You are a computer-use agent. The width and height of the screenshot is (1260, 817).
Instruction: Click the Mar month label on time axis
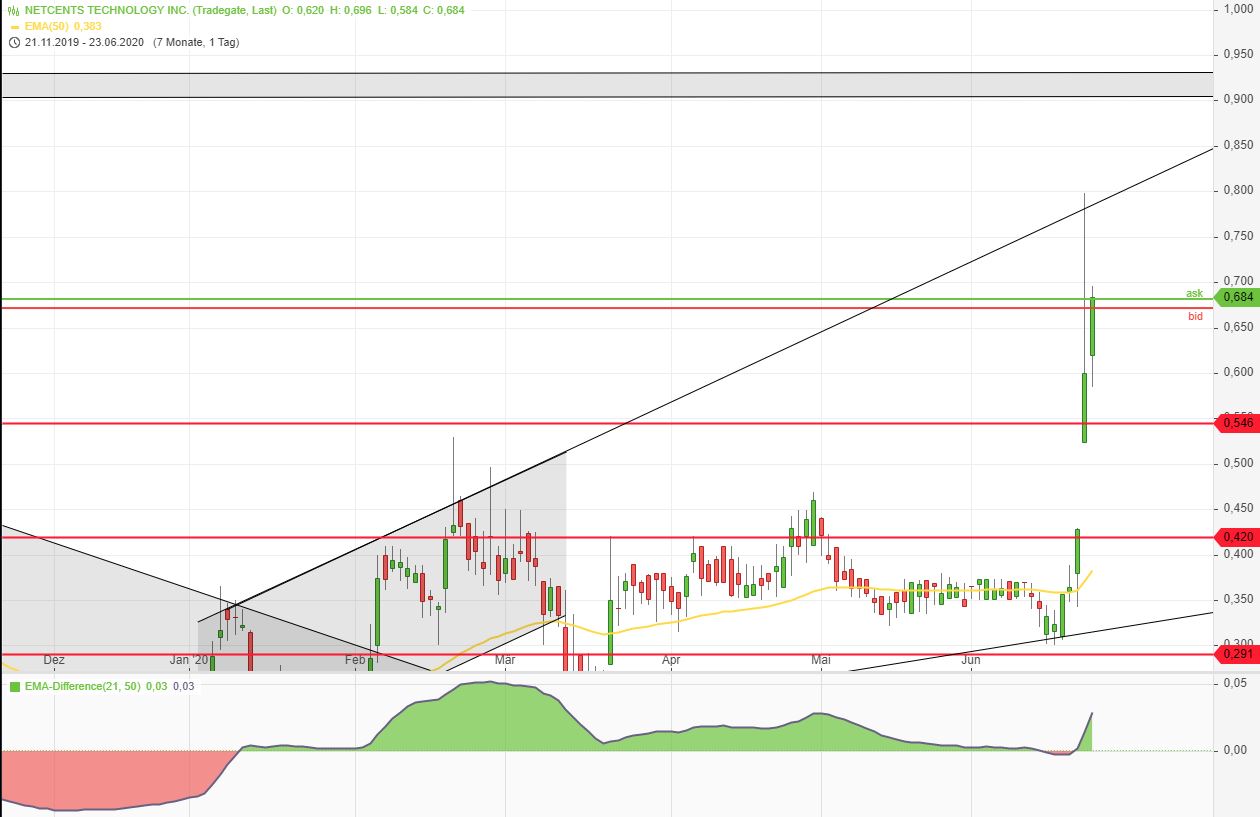click(x=504, y=660)
